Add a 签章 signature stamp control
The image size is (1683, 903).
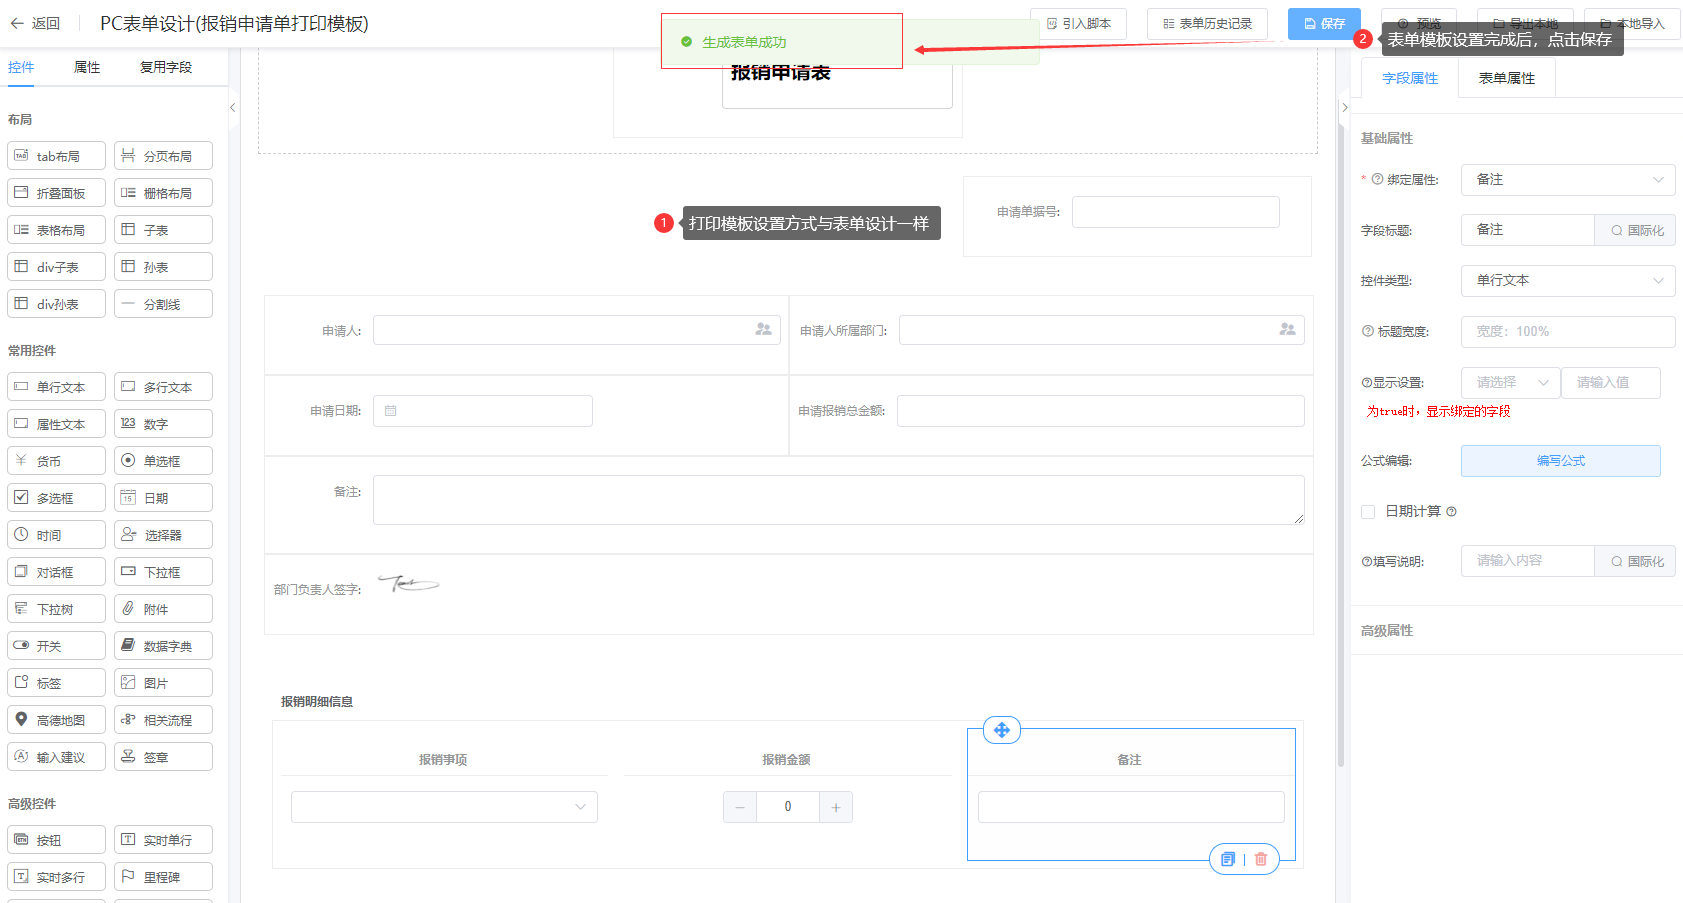tap(163, 757)
